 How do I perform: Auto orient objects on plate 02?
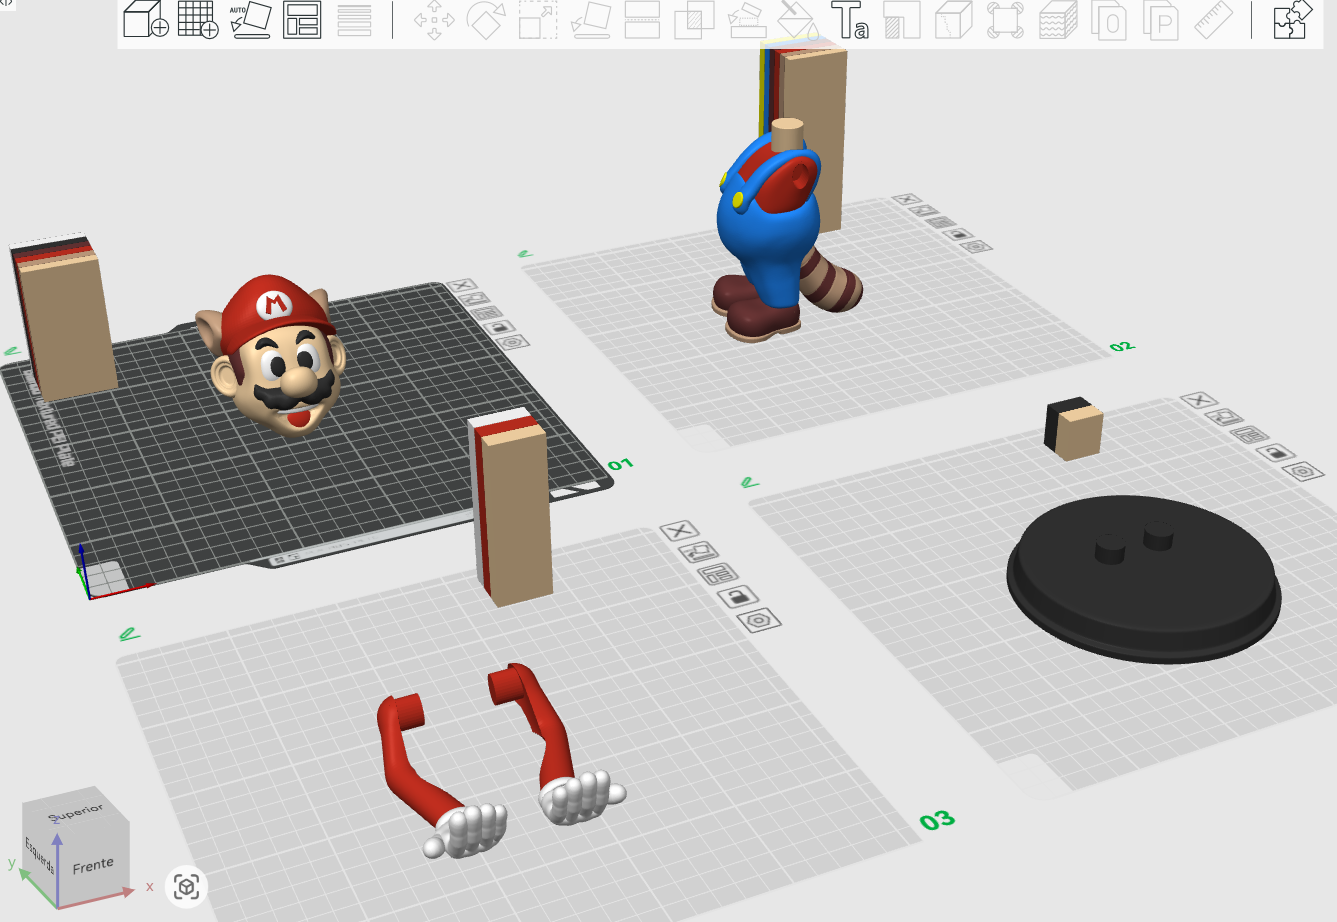(924, 211)
